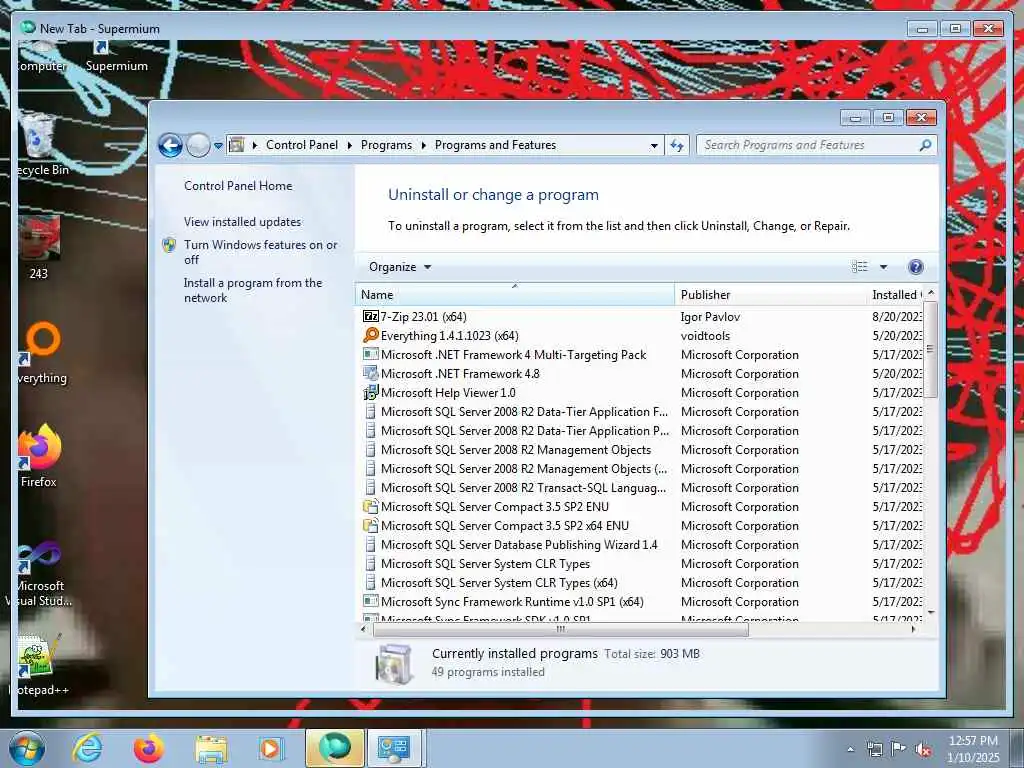Select Microsoft Help Viewer 1.0 icon
The image size is (1024, 768).
click(370, 392)
